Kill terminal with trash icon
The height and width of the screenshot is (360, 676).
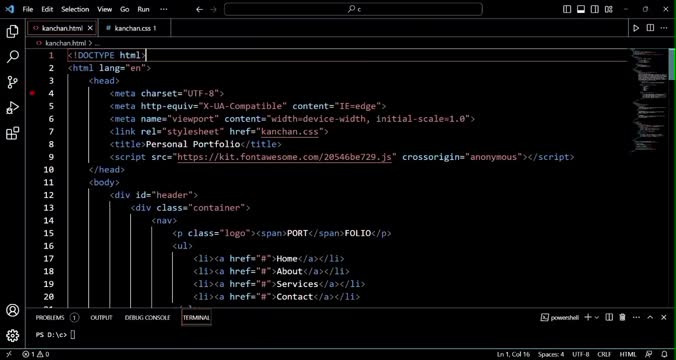pos(622,318)
